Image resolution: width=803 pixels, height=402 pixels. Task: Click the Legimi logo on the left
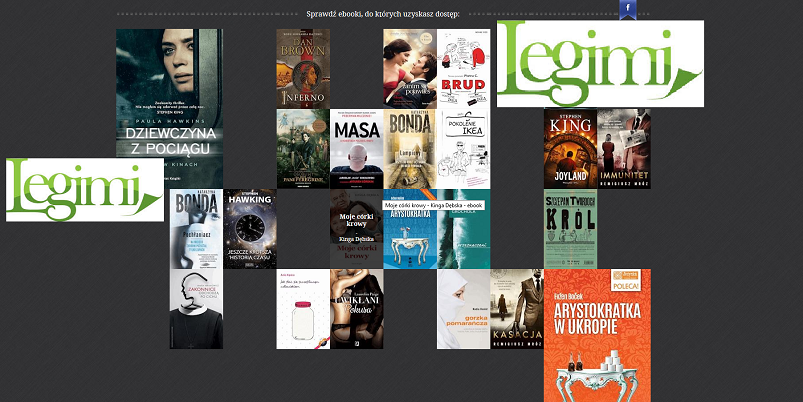[x=85, y=189]
